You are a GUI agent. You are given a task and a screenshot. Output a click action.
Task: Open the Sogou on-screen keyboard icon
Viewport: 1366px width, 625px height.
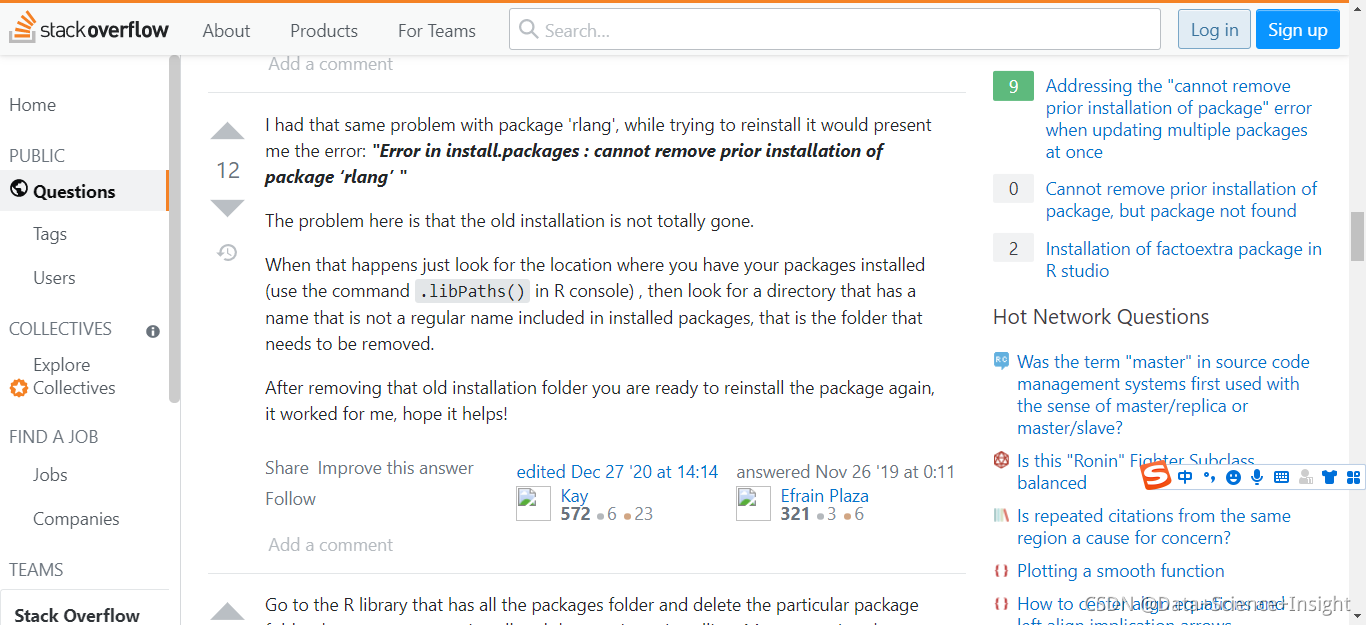tap(1281, 477)
